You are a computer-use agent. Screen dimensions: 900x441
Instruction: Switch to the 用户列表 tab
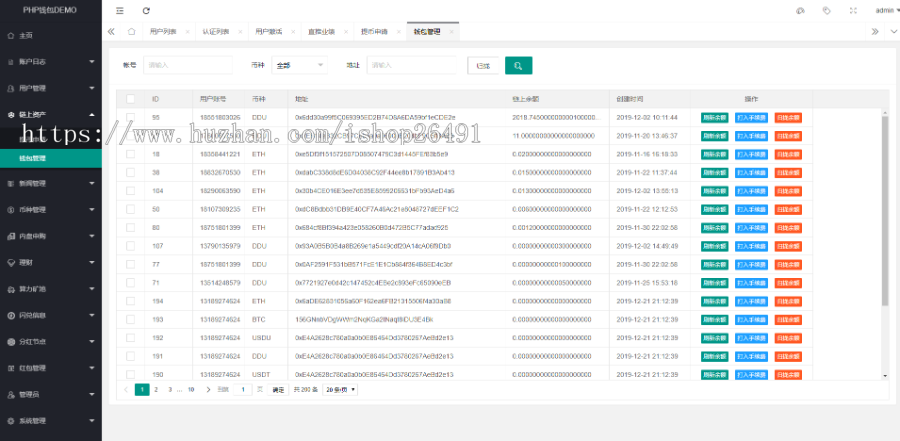pos(162,32)
